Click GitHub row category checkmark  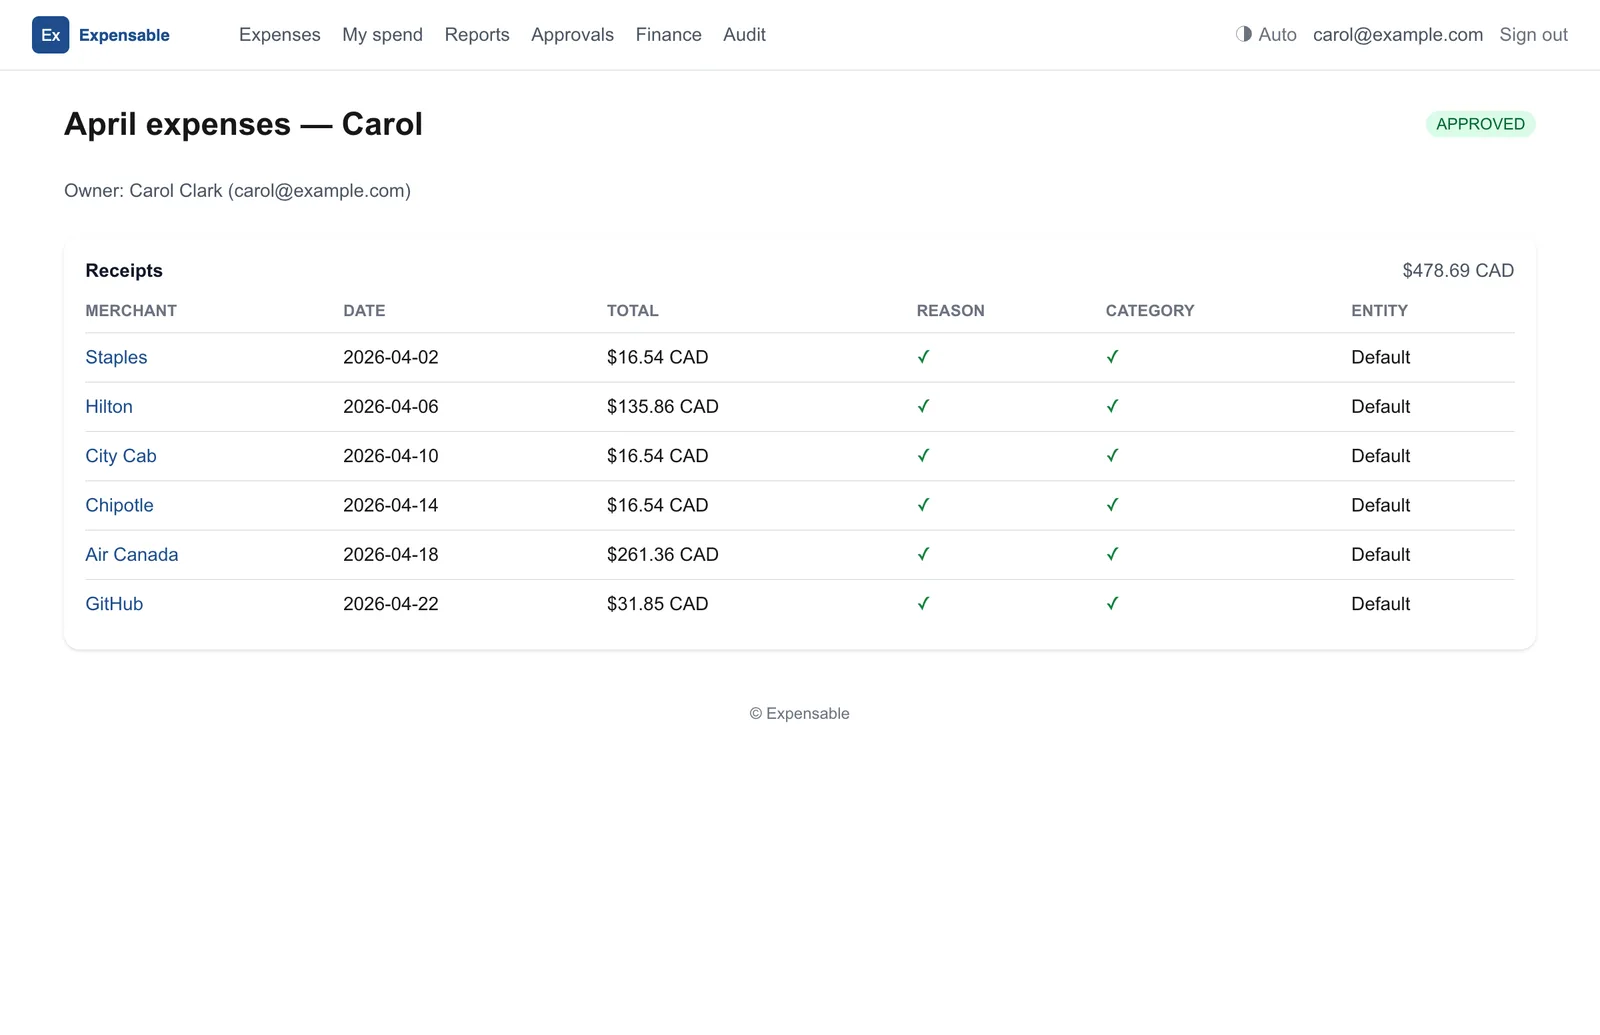click(1113, 604)
